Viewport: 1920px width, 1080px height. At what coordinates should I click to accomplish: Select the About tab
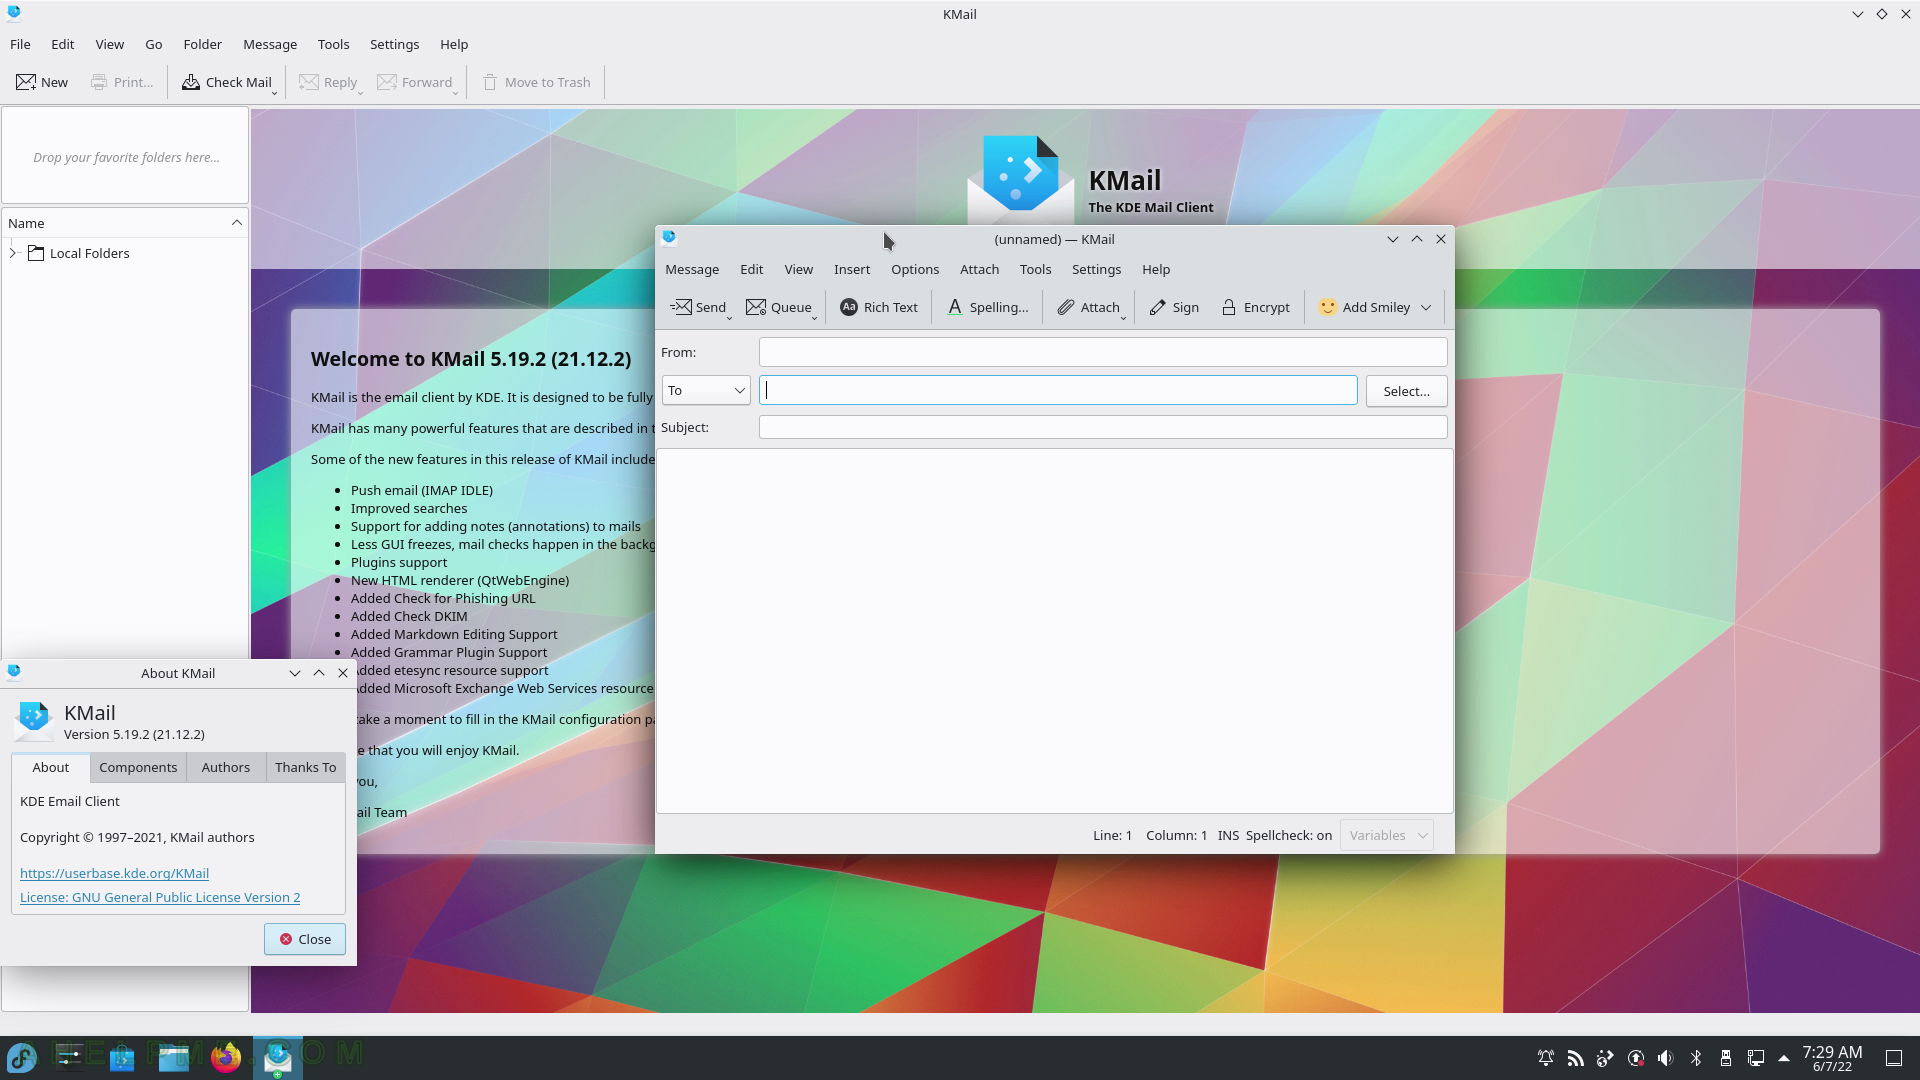(x=50, y=767)
